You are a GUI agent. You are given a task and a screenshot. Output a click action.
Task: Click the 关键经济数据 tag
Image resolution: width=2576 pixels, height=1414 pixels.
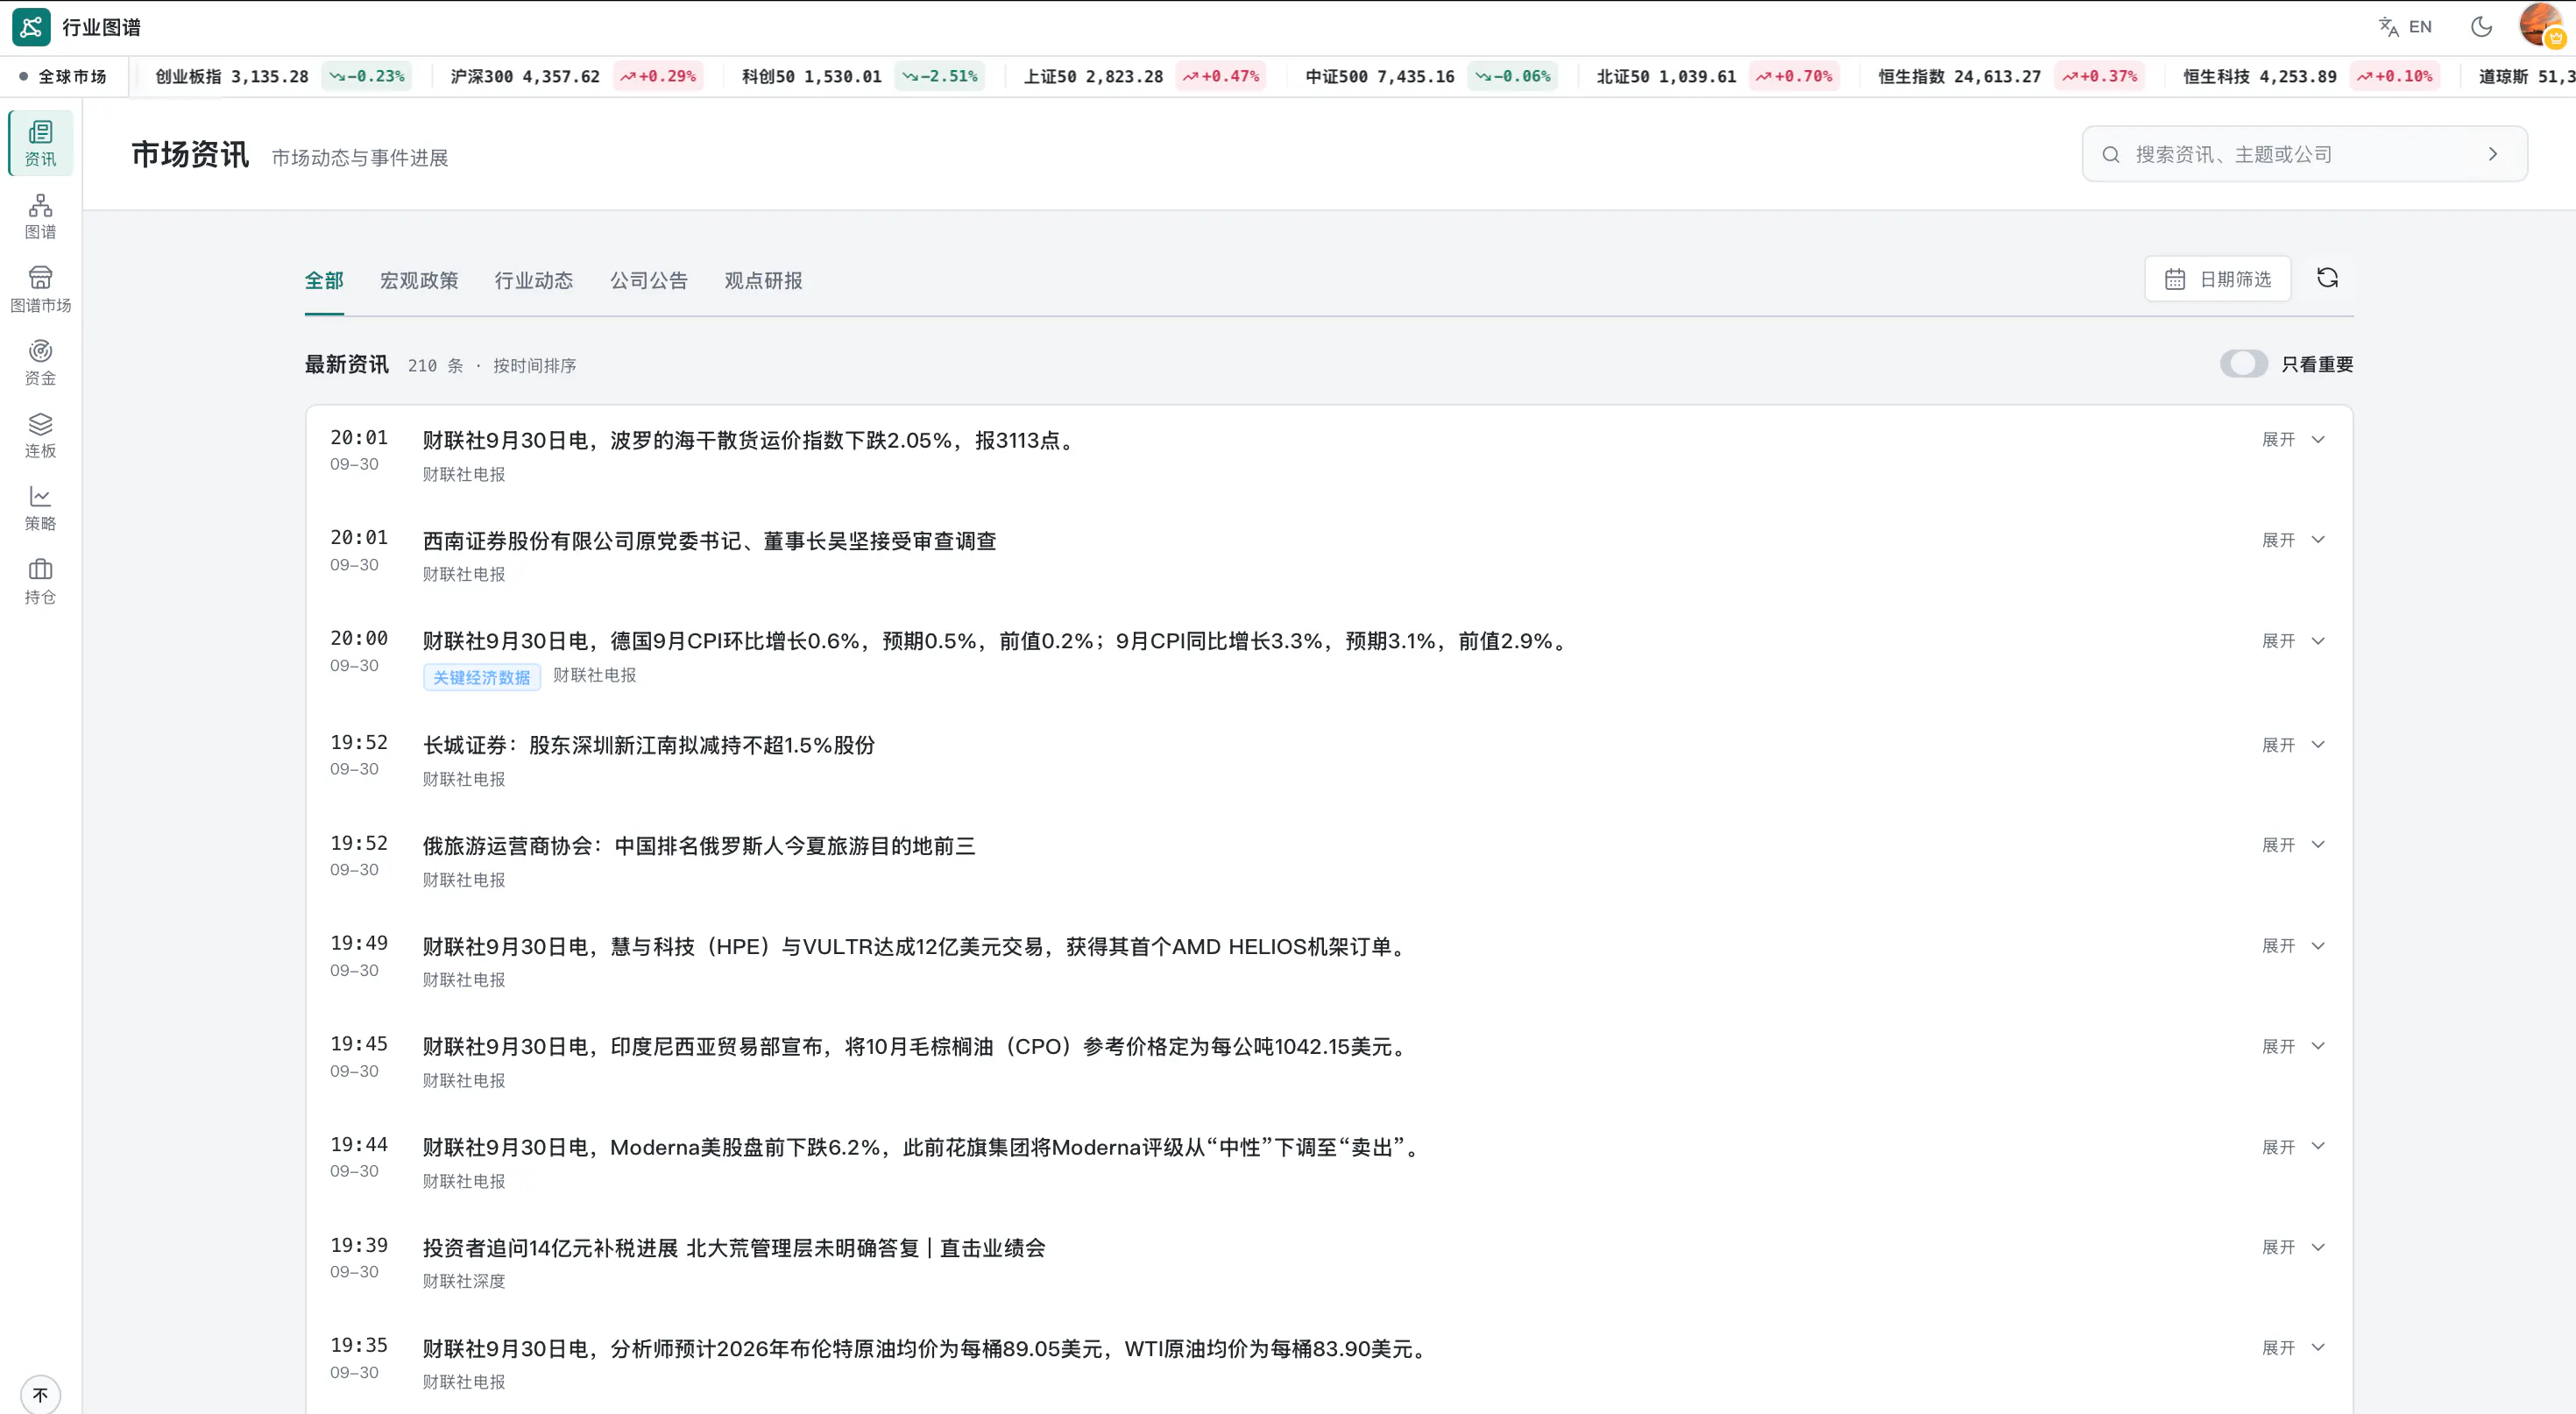pyautogui.click(x=482, y=677)
